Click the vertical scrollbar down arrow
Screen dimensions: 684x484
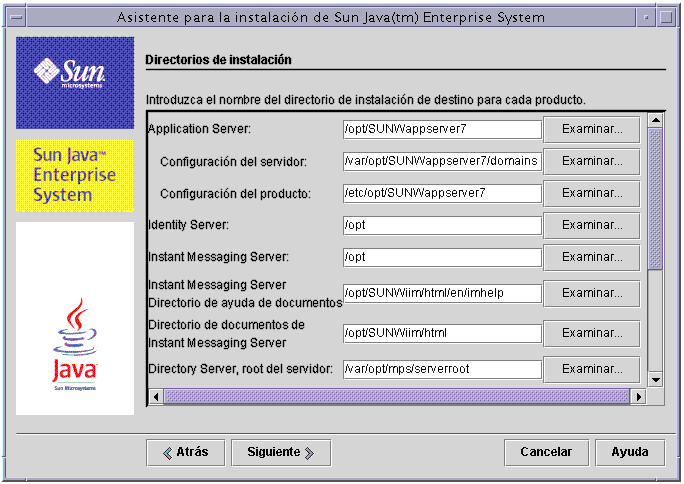pyautogui.click(x=656, y=380)
